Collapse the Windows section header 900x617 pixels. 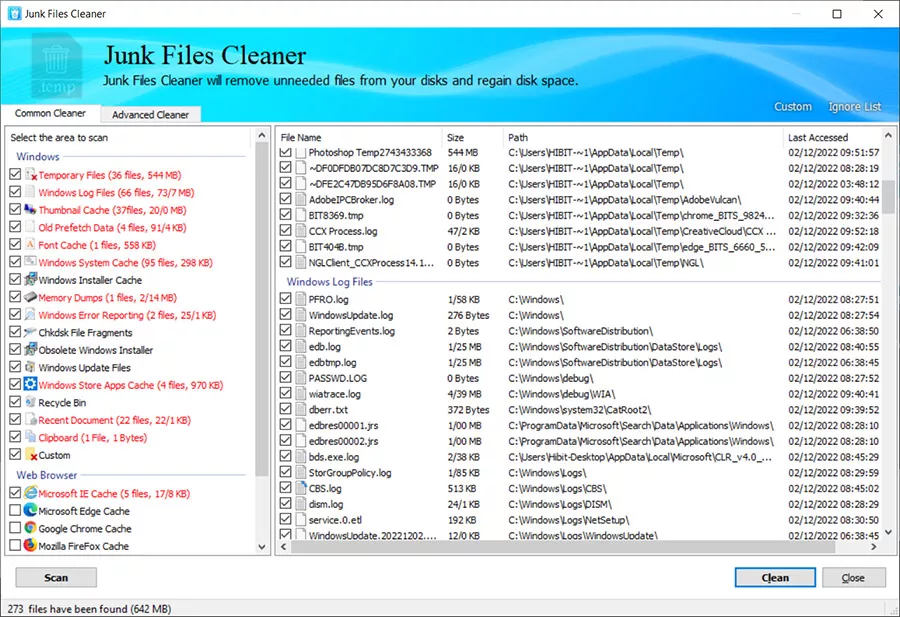pyautogui.click(x=37, y=156)
